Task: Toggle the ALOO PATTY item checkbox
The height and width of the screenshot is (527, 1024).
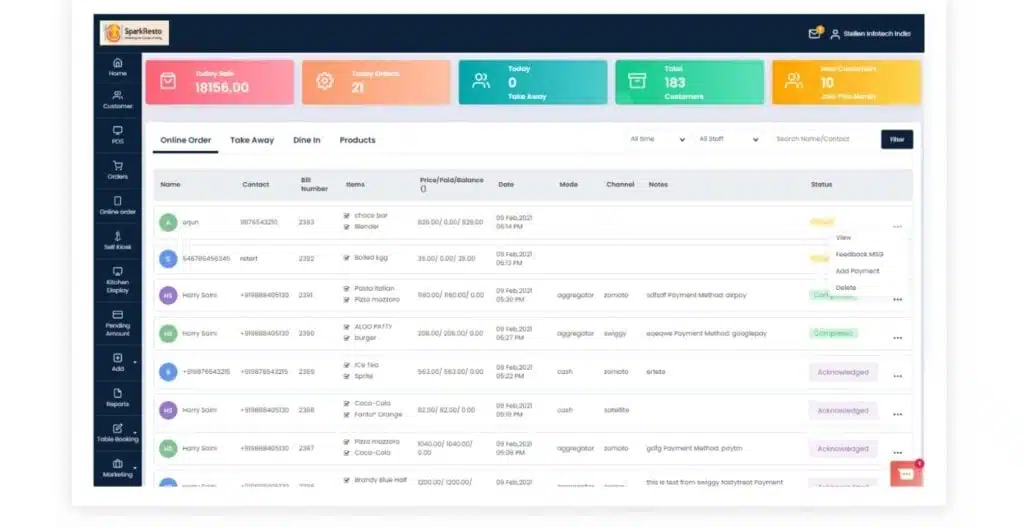Action: [347, 327]
